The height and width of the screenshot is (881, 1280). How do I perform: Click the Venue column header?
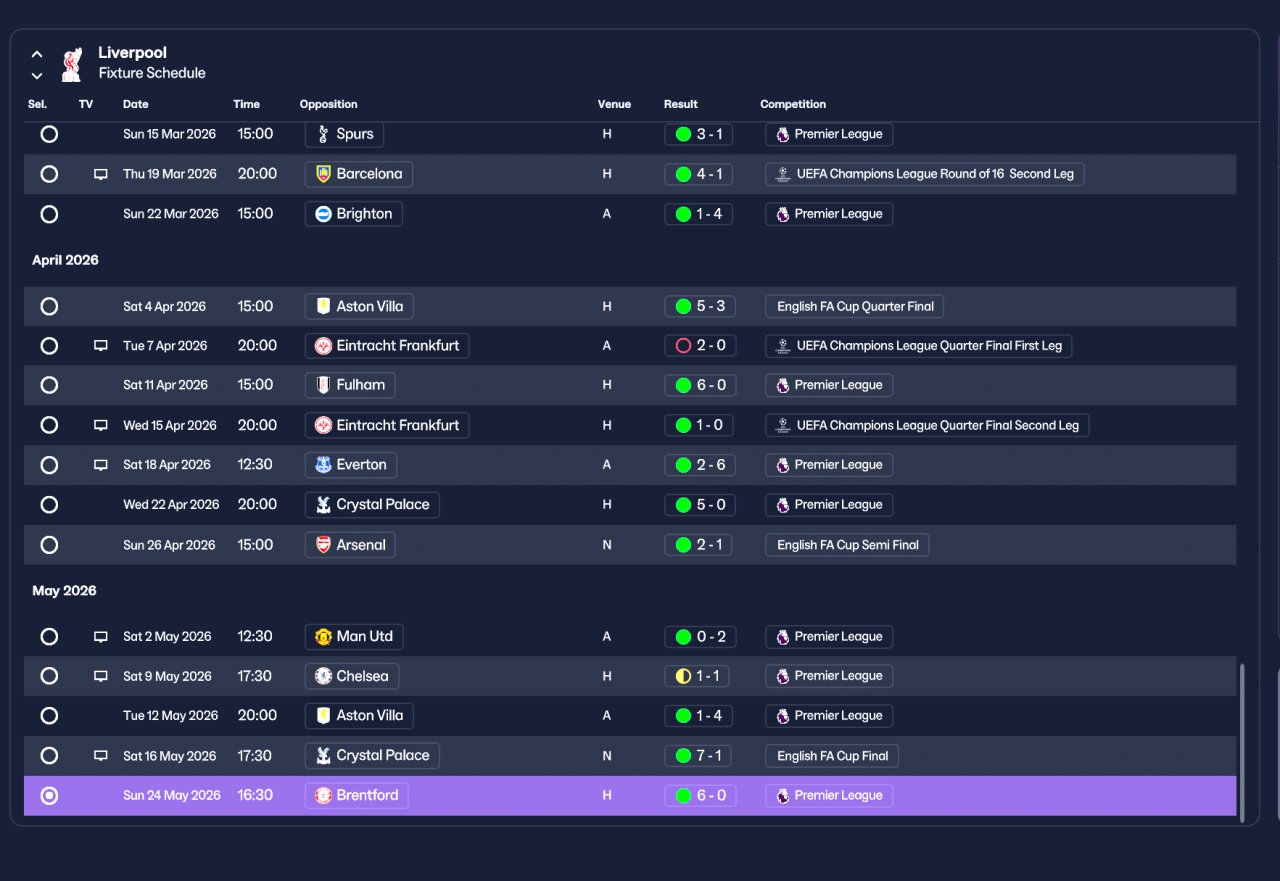[x=615, y=104]
